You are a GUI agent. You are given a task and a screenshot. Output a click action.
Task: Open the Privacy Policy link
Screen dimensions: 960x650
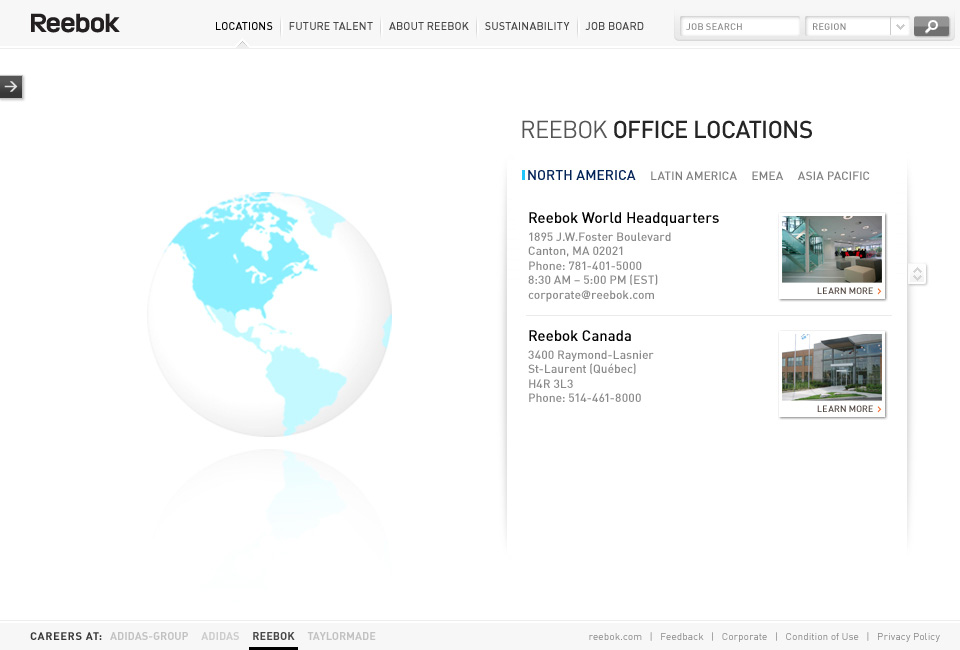909,637
